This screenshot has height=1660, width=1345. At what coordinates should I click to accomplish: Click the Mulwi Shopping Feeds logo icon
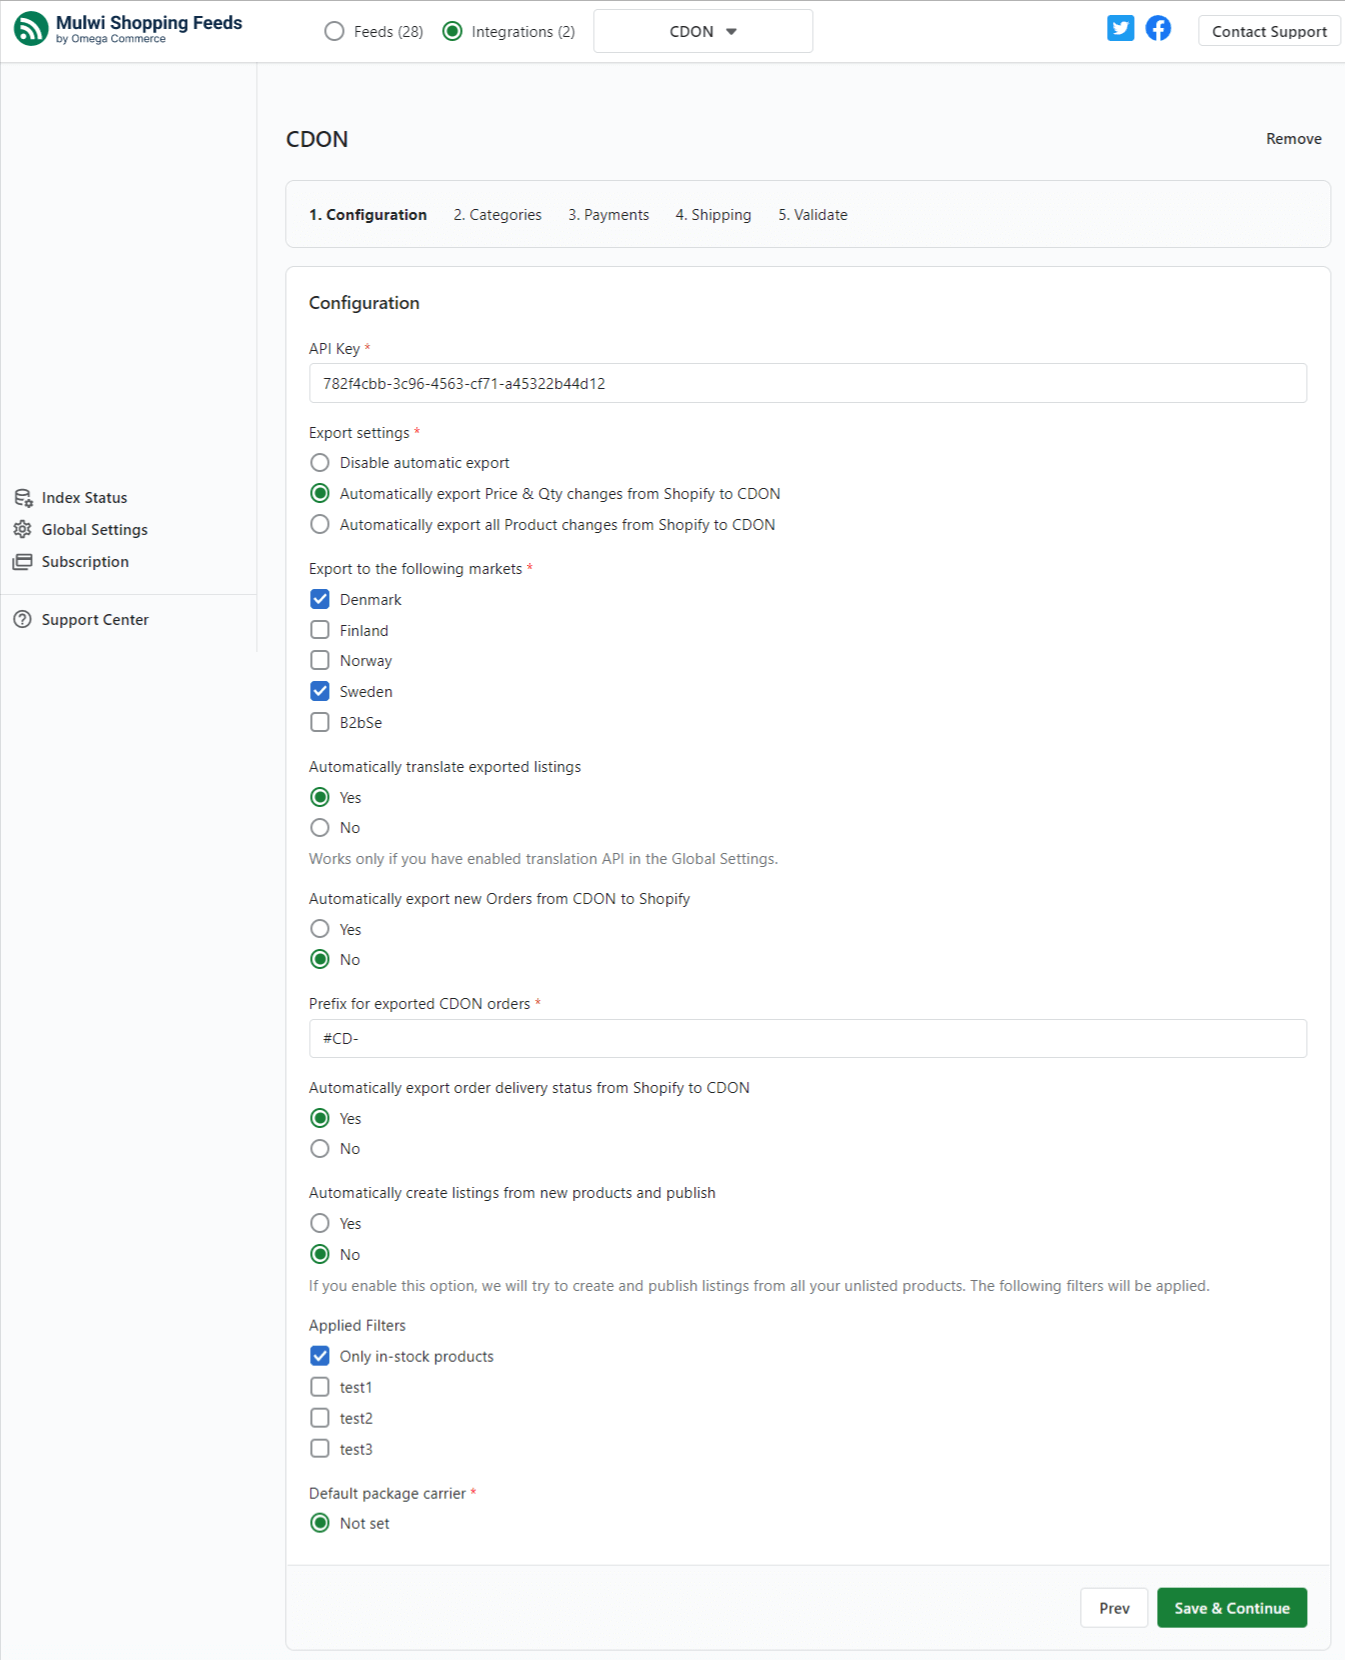click(x=31, y=28)
